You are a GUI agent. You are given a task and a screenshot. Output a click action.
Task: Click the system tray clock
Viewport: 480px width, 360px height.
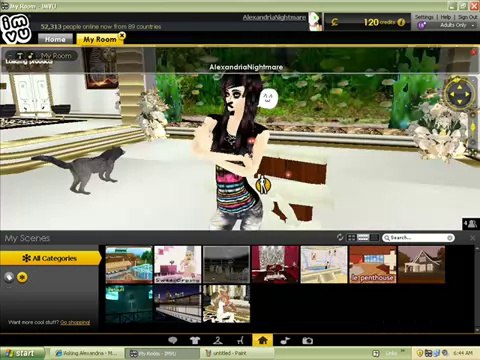(463, 353)
